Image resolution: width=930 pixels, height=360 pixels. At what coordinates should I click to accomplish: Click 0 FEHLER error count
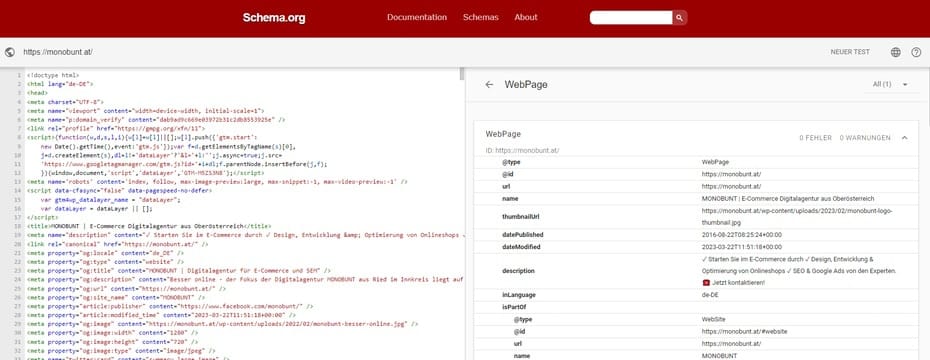(x=816, y=138)
